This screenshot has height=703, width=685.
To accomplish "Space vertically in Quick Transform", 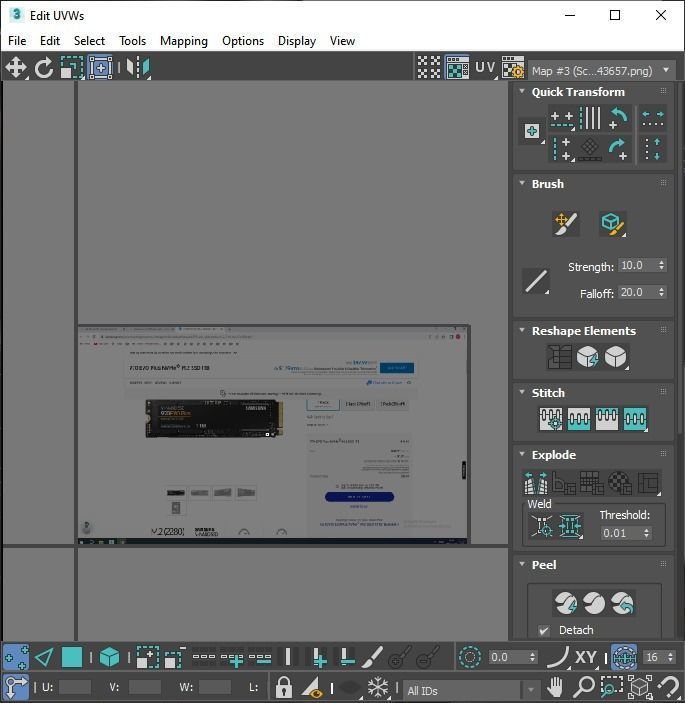I will (x=653, y=149).
